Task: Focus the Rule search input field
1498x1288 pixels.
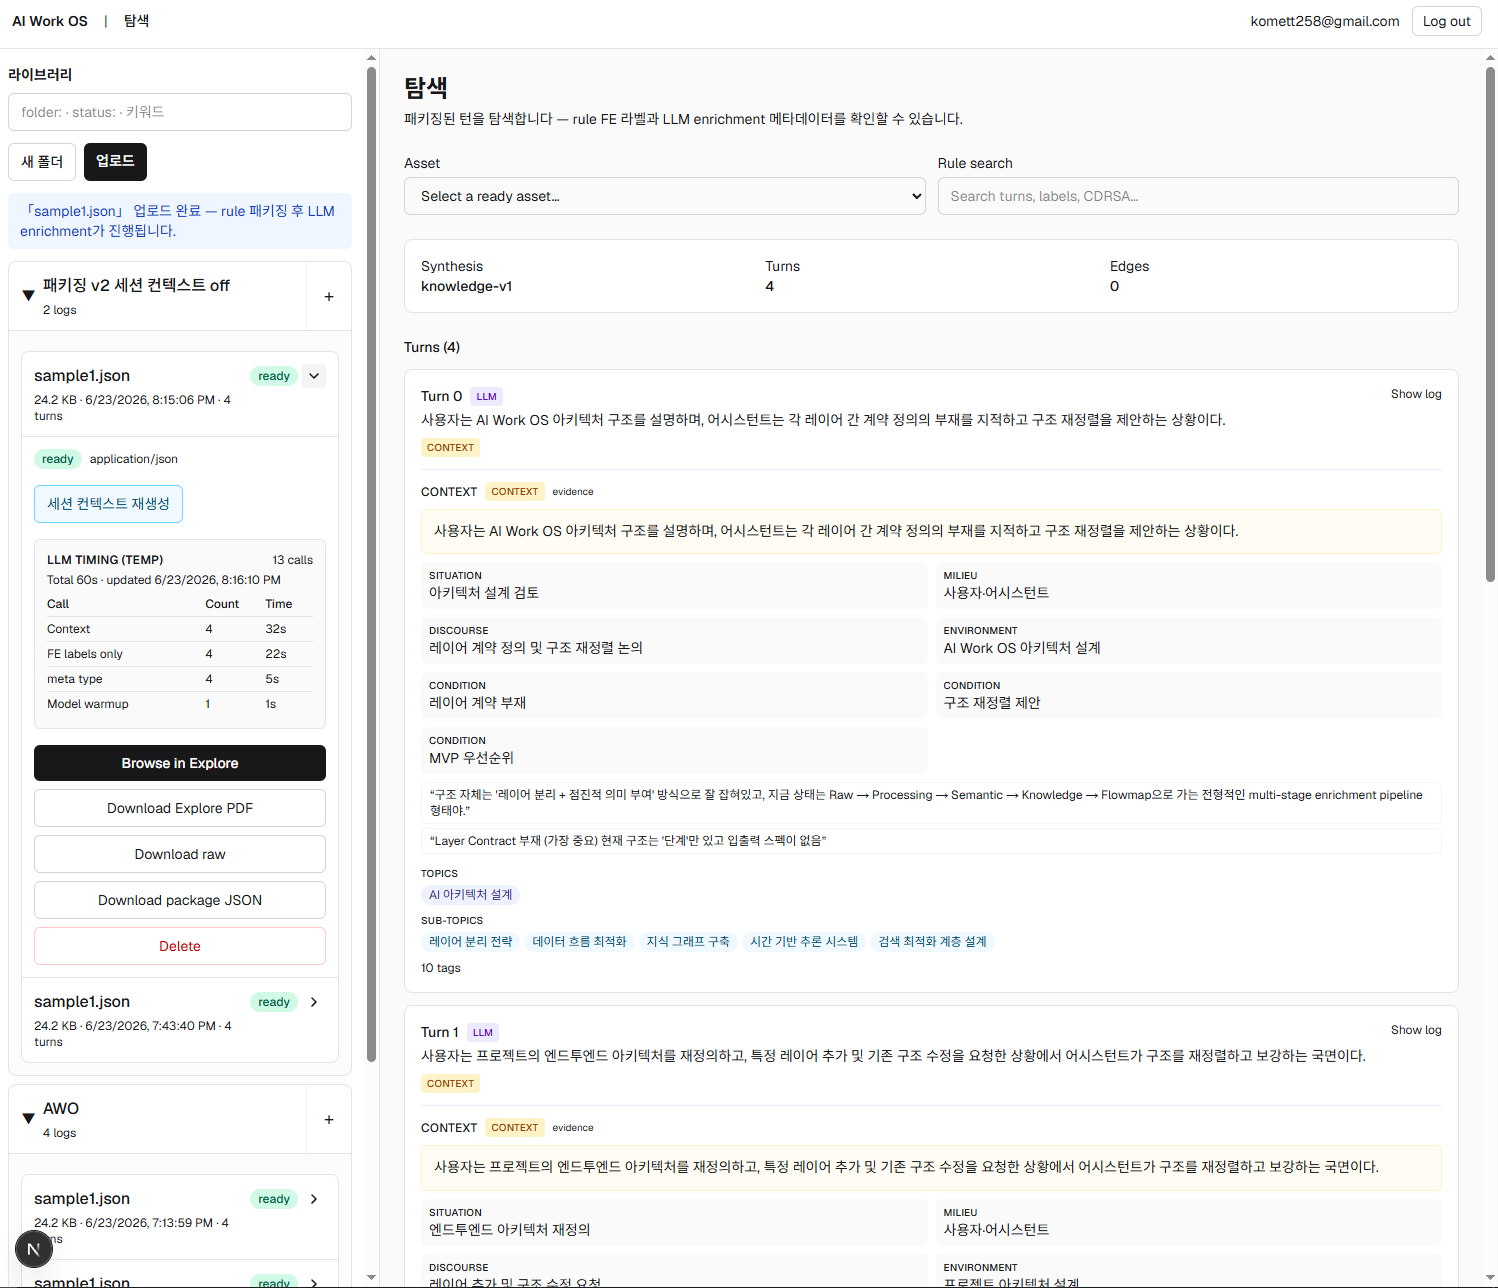Action: click(x=1198, y=196)
